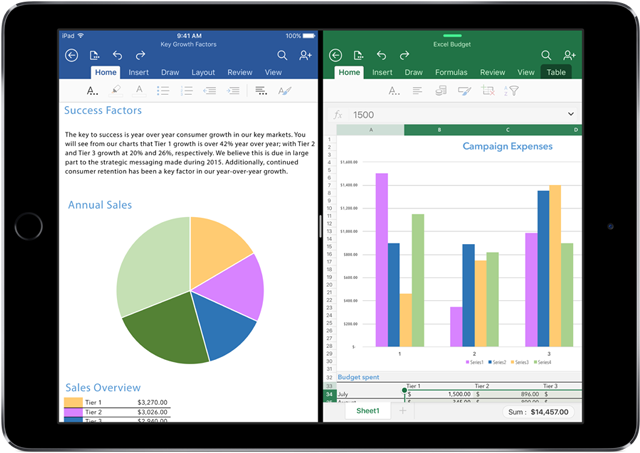This screenshot has width=640, height=453.
Task: Switch to the Draw tab in Word
Action: (170, 72)
